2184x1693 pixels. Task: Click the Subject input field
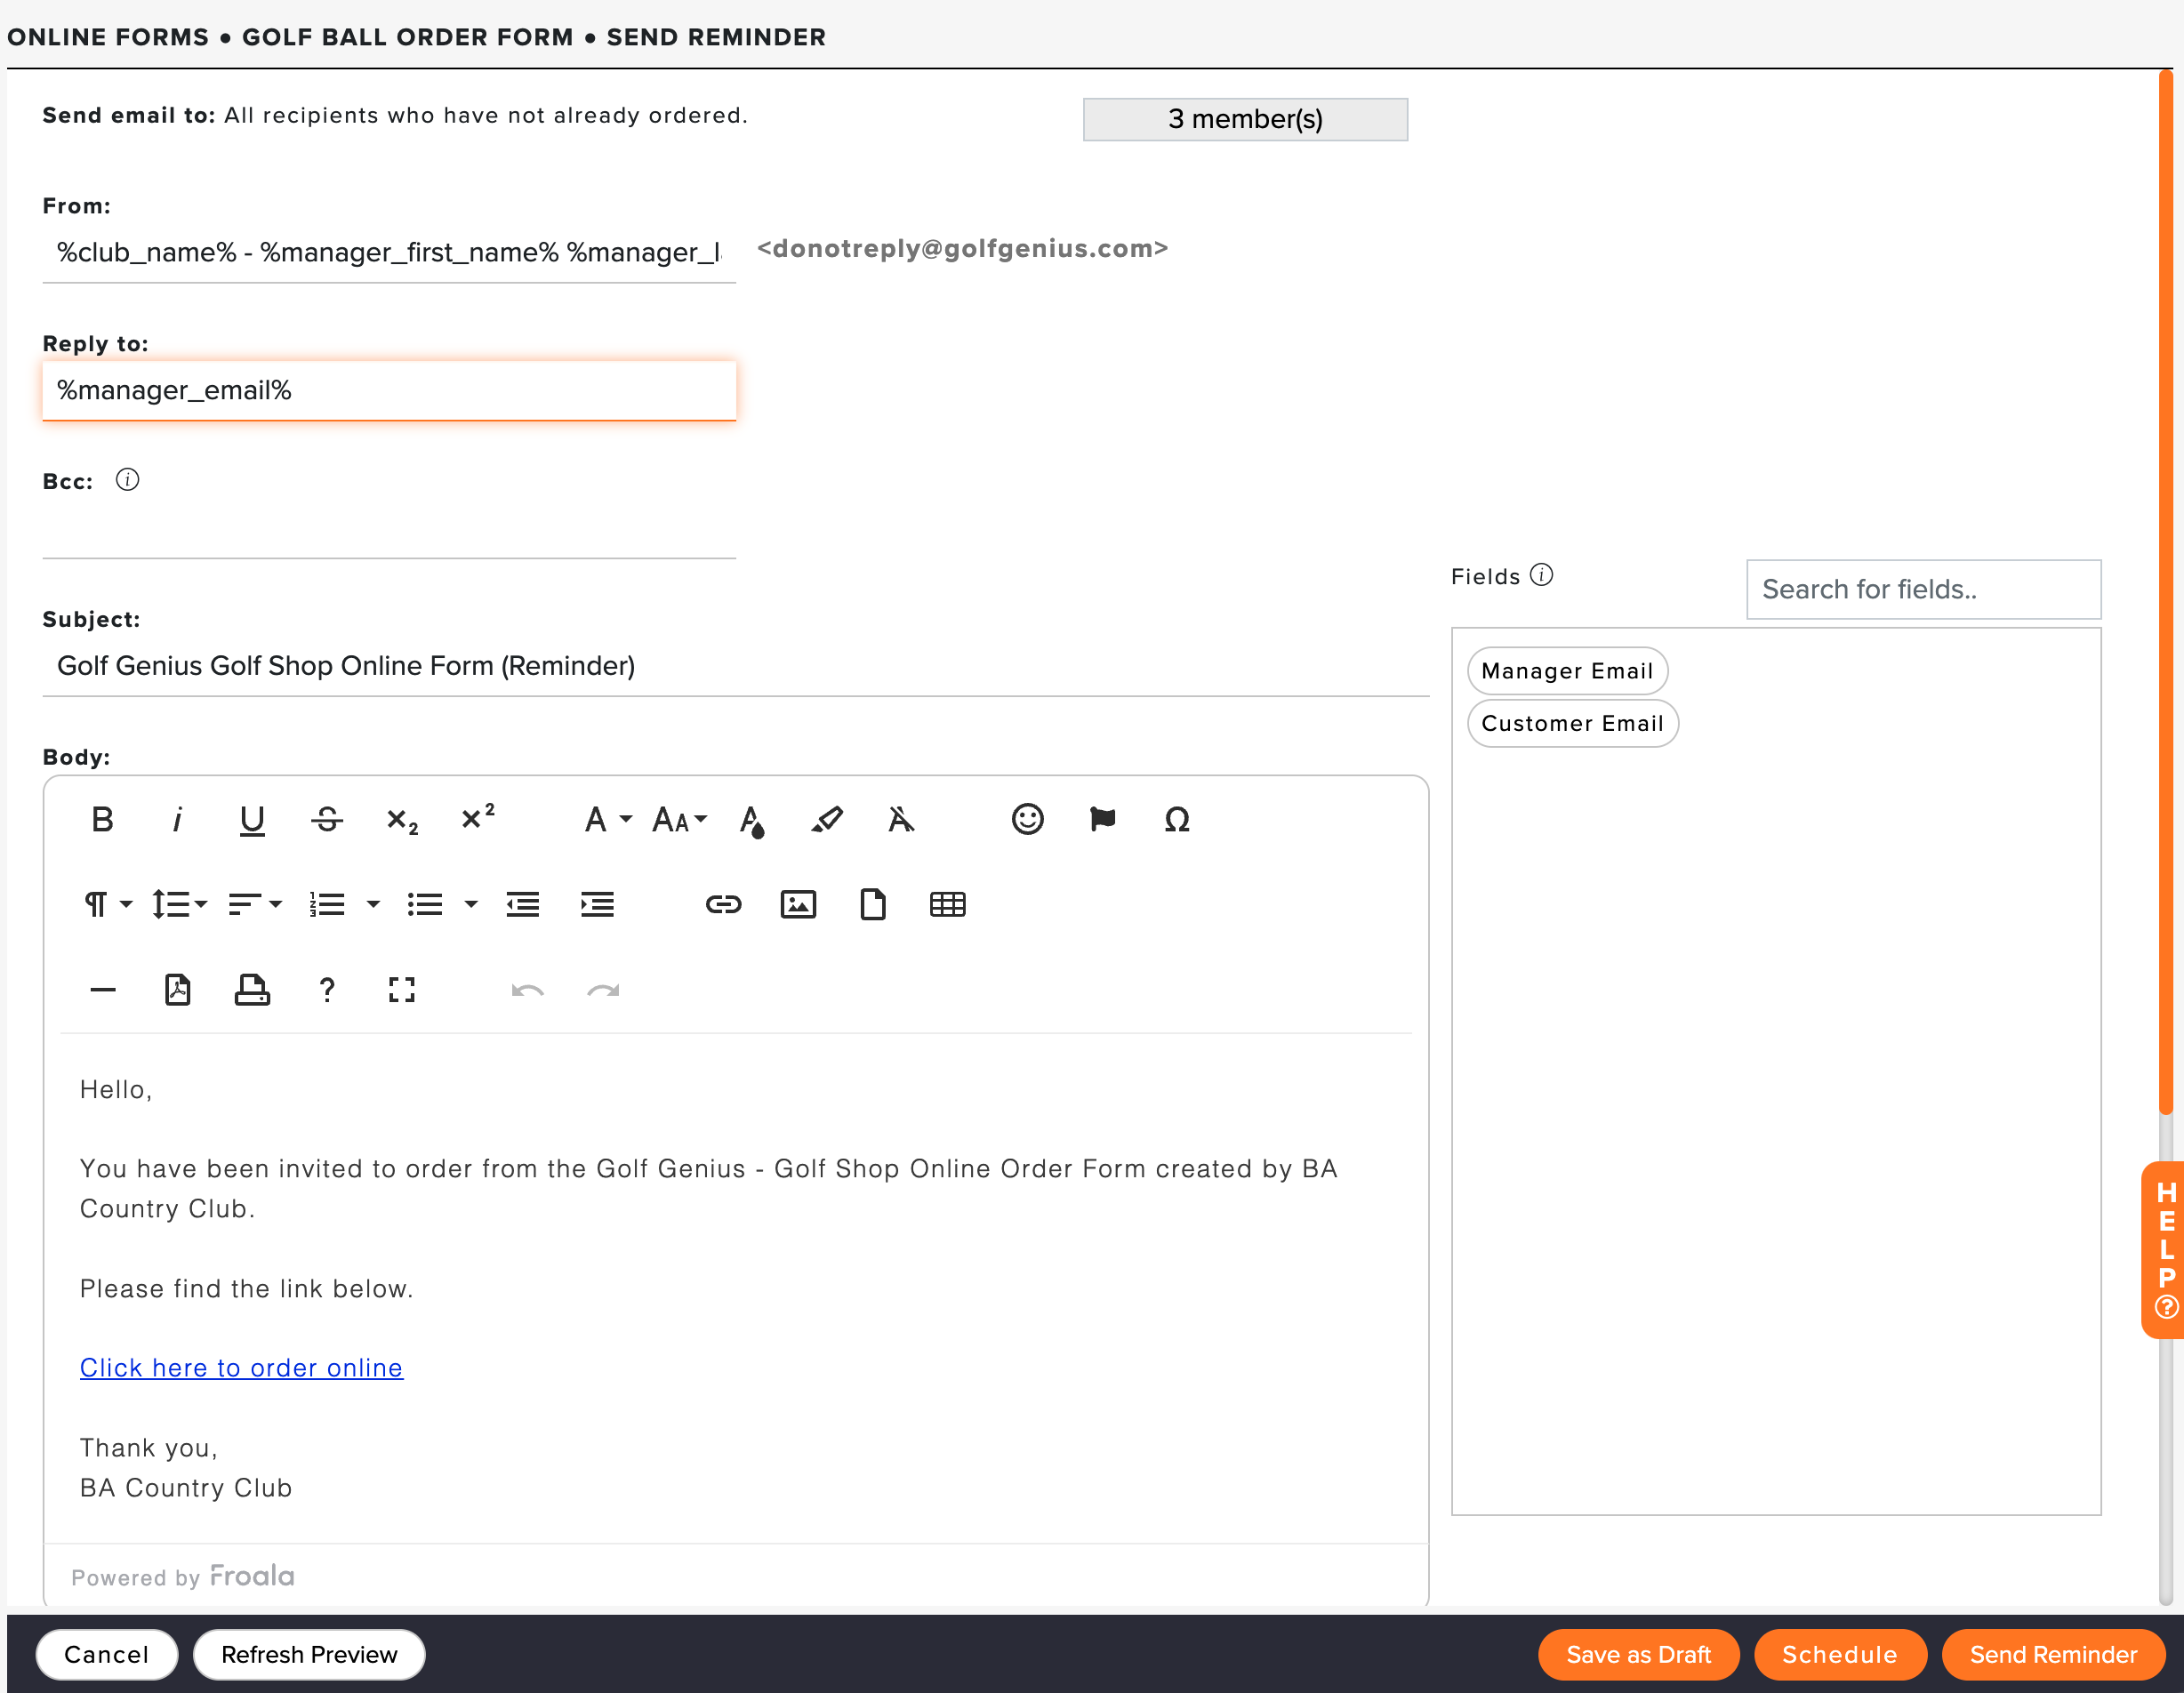click(x=736, y=666)
